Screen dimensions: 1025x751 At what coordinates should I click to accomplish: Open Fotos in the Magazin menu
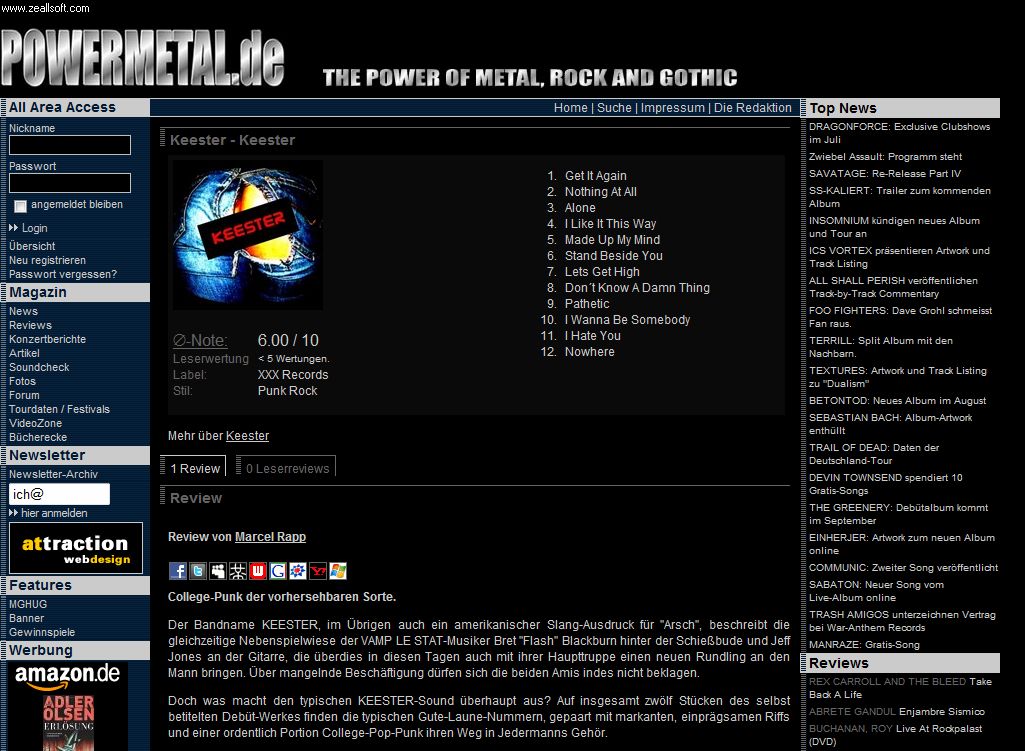(22, 381)
